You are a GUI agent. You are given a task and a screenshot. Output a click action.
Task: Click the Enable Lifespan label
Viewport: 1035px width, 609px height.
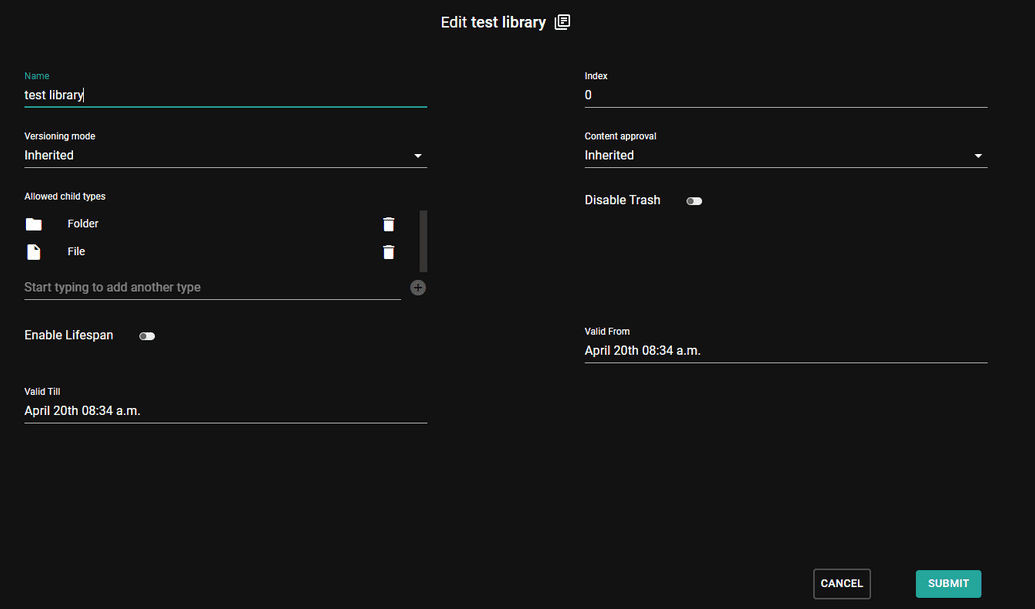coord(69,335)
